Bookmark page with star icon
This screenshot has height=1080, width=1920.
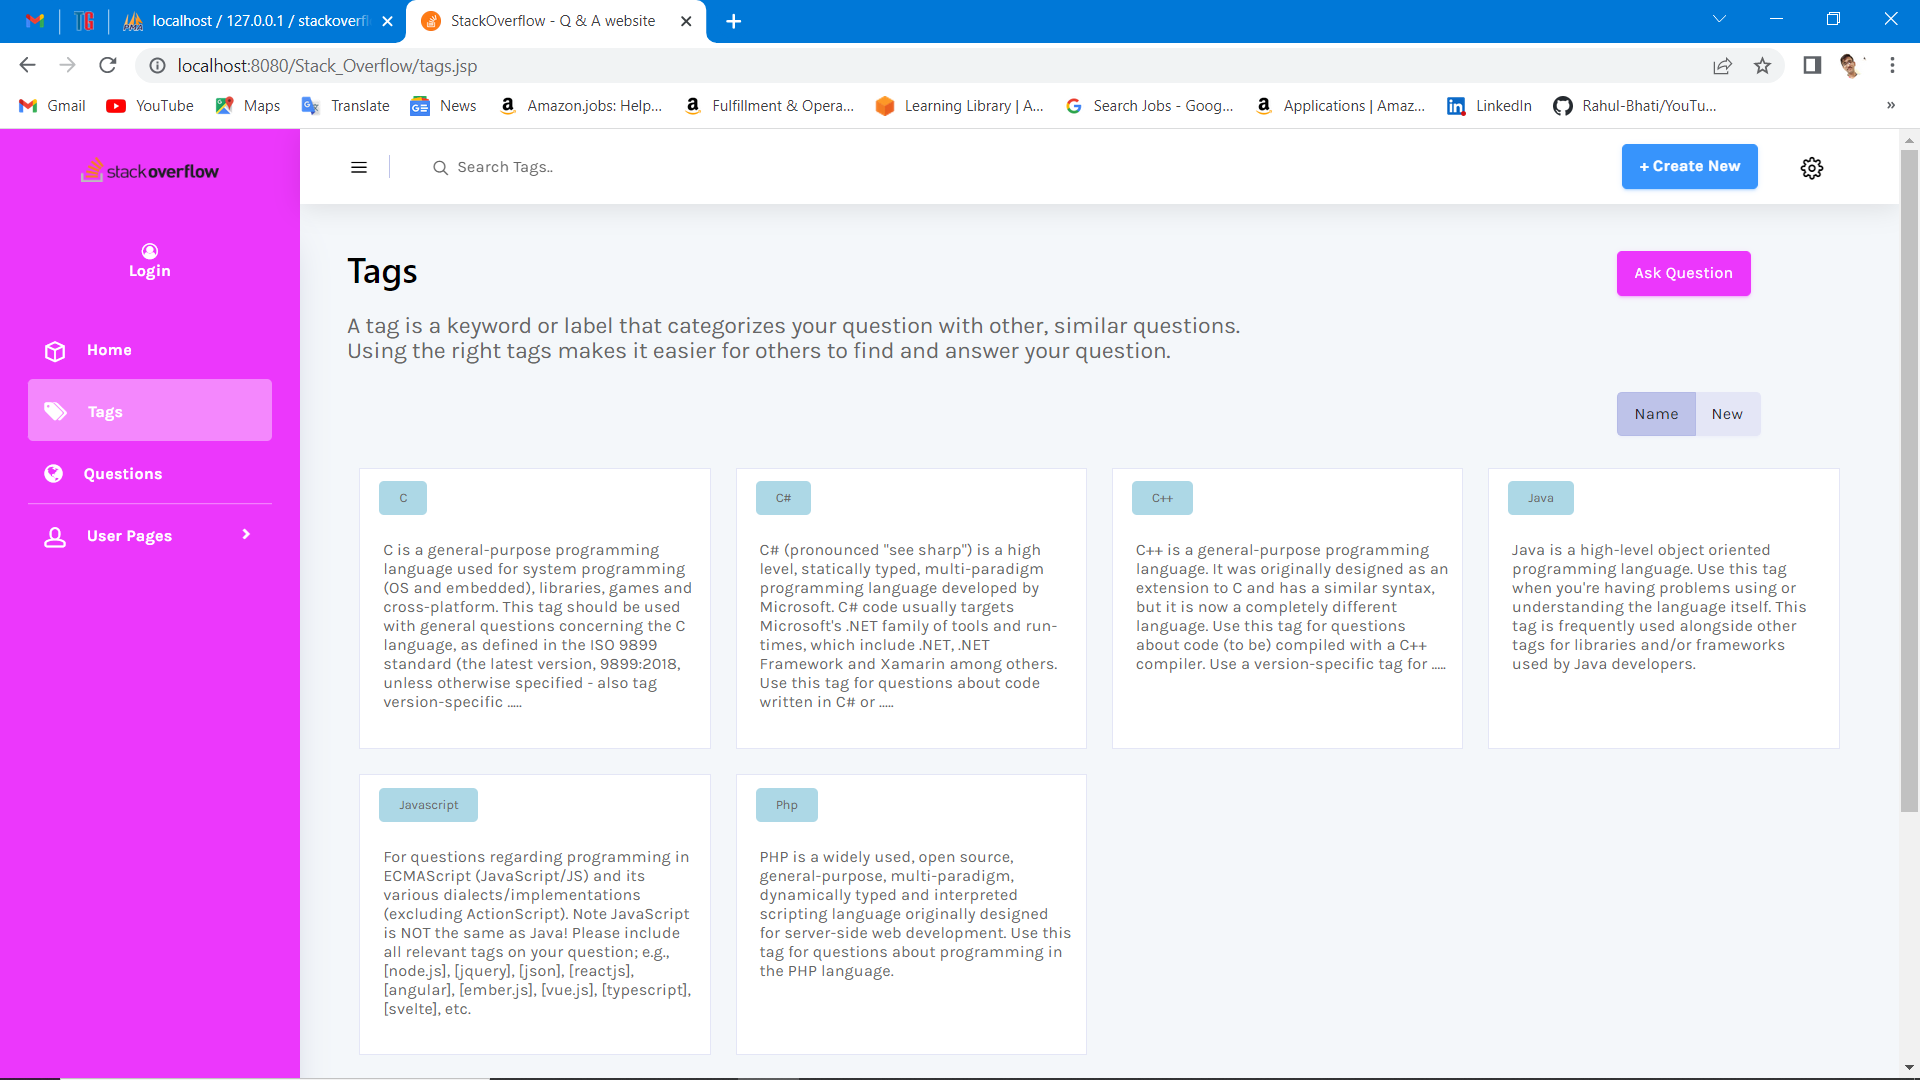click(x=1762, y=66)
